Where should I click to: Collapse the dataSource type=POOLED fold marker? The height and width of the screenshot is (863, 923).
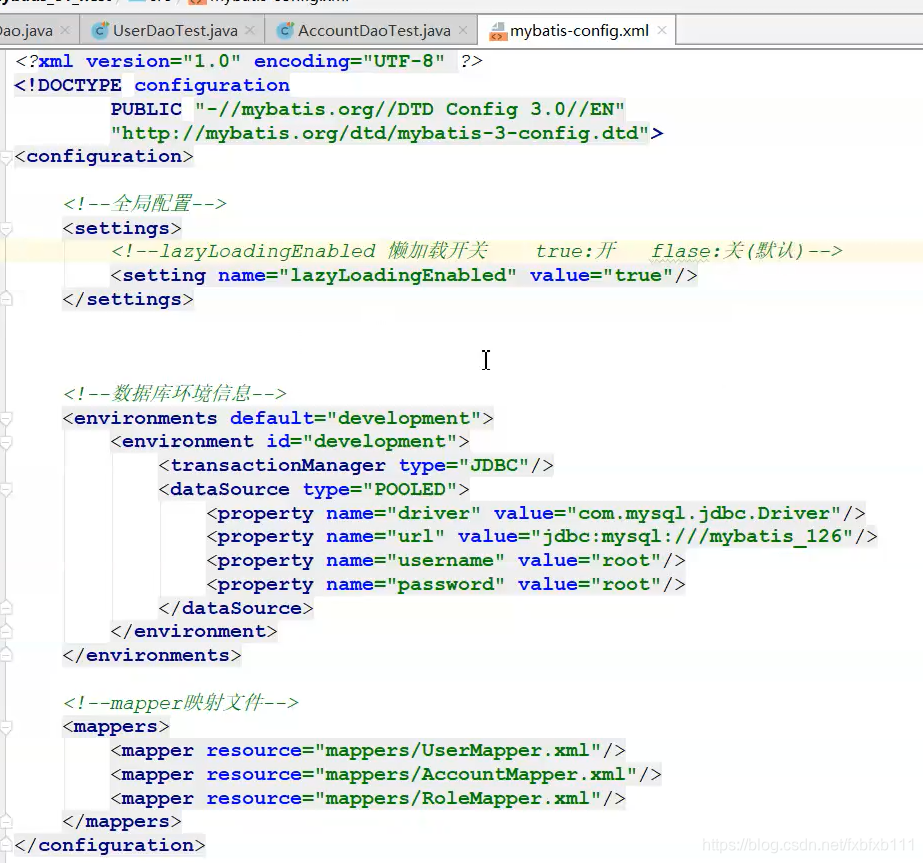click(x=5, y=490)
